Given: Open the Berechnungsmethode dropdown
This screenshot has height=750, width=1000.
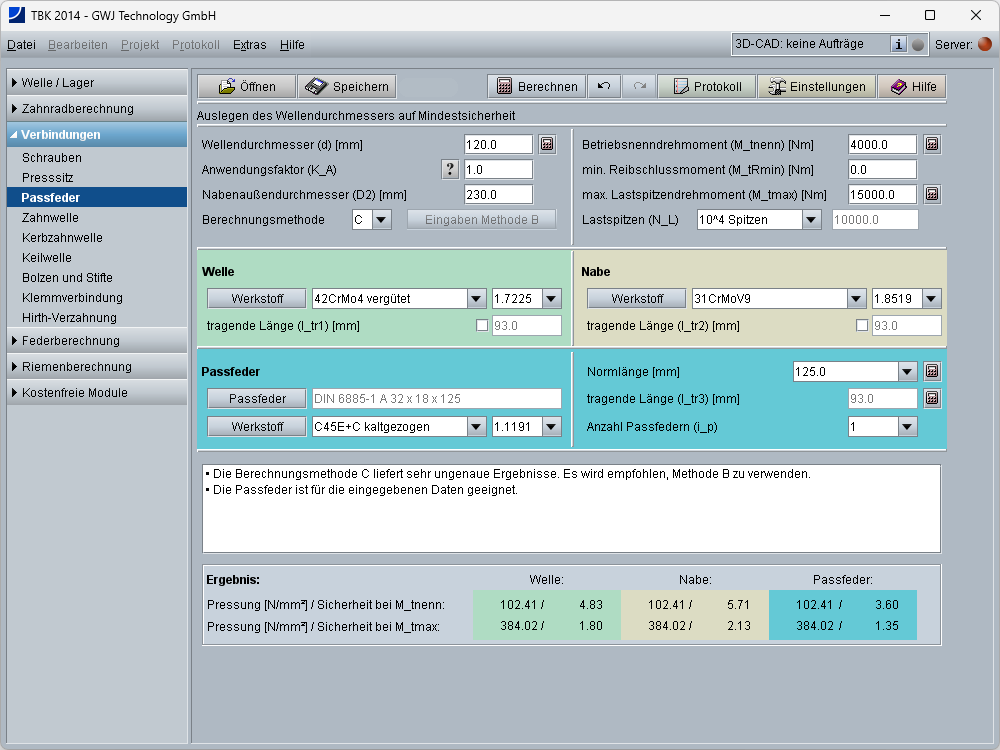Looking at the screenshot, I should pyautogui.click(x=381, y=220).
